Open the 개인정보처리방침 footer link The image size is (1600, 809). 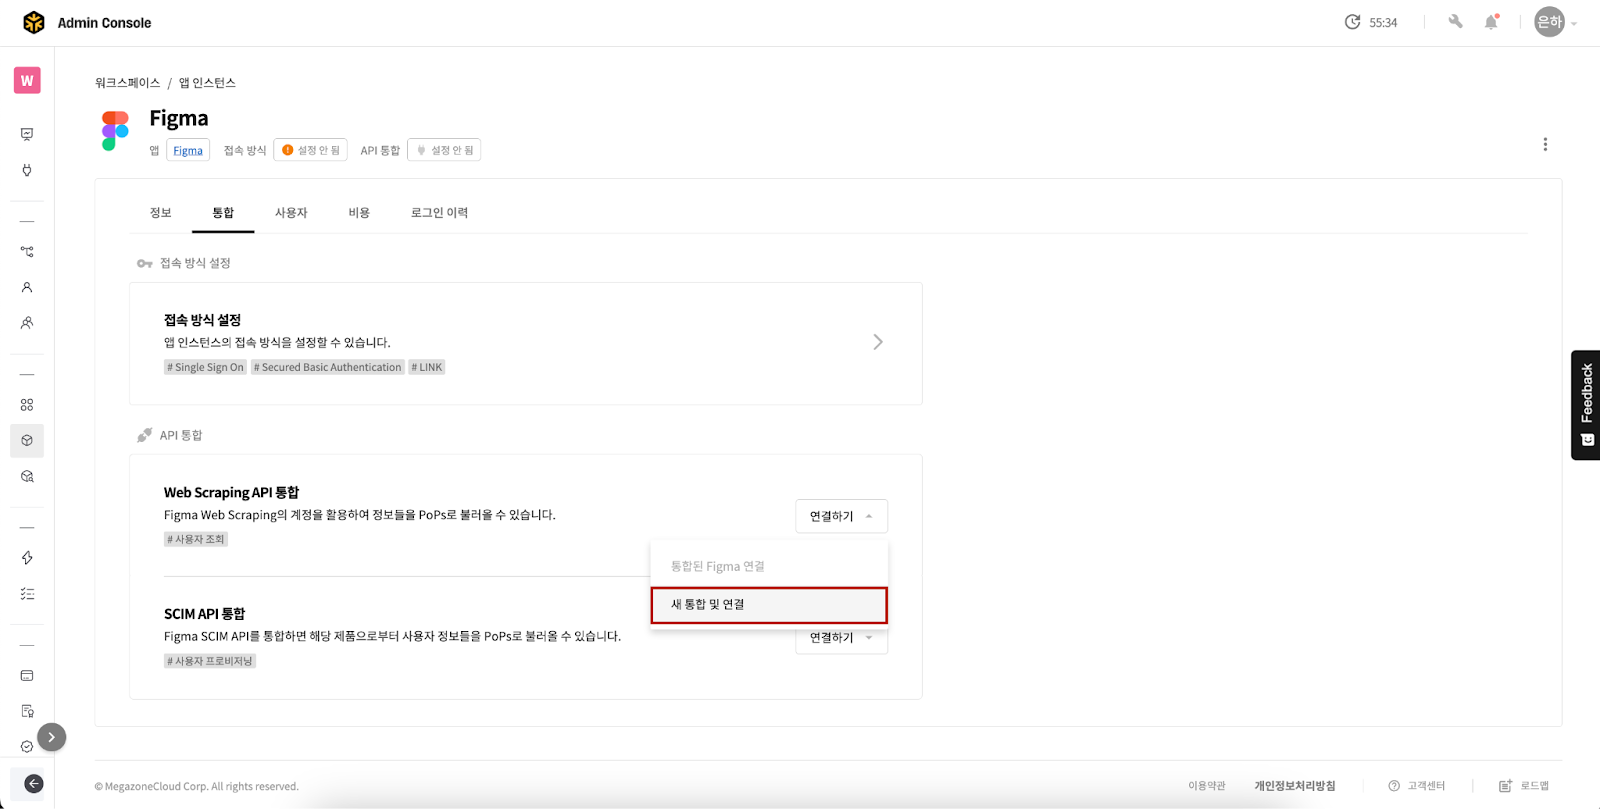click(x=1294, y=786)
